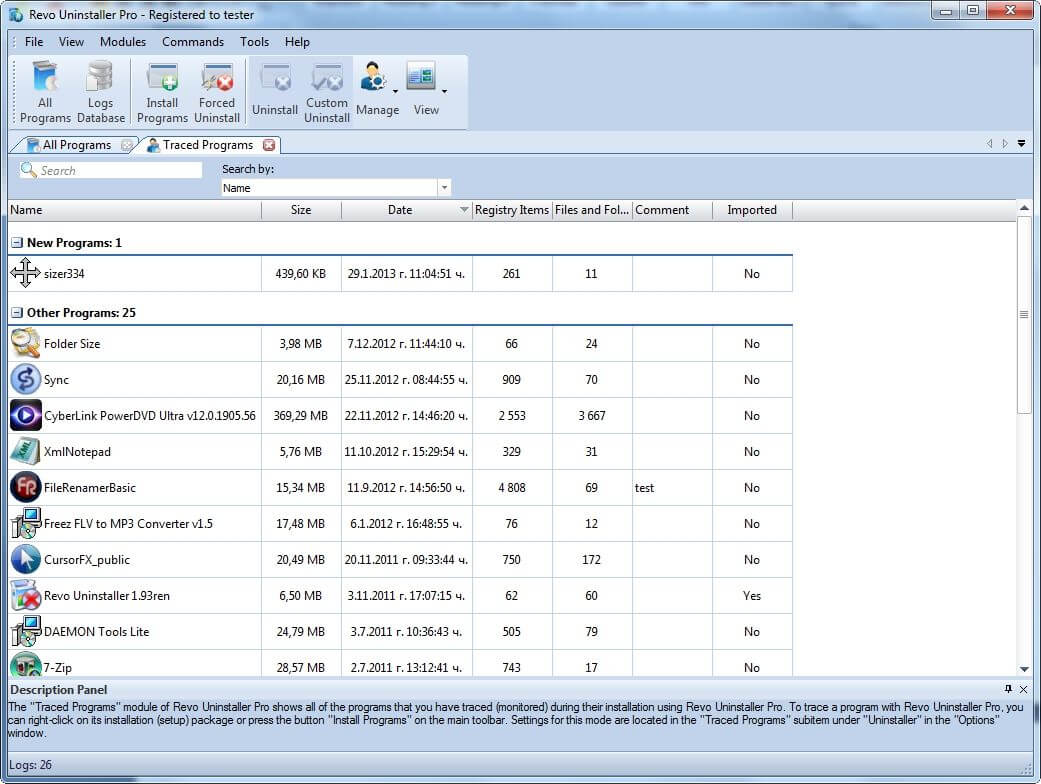Image resolution: width=1041 pixels, height=784 pixels.
Task: Open the Help menu
Action: tap(297, 42)
